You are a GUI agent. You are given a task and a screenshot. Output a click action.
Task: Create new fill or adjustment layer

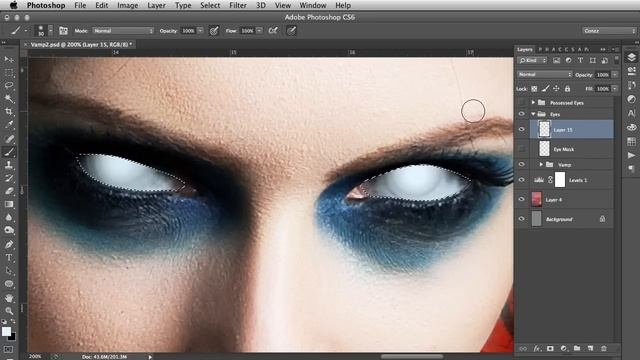click(564, 349)
